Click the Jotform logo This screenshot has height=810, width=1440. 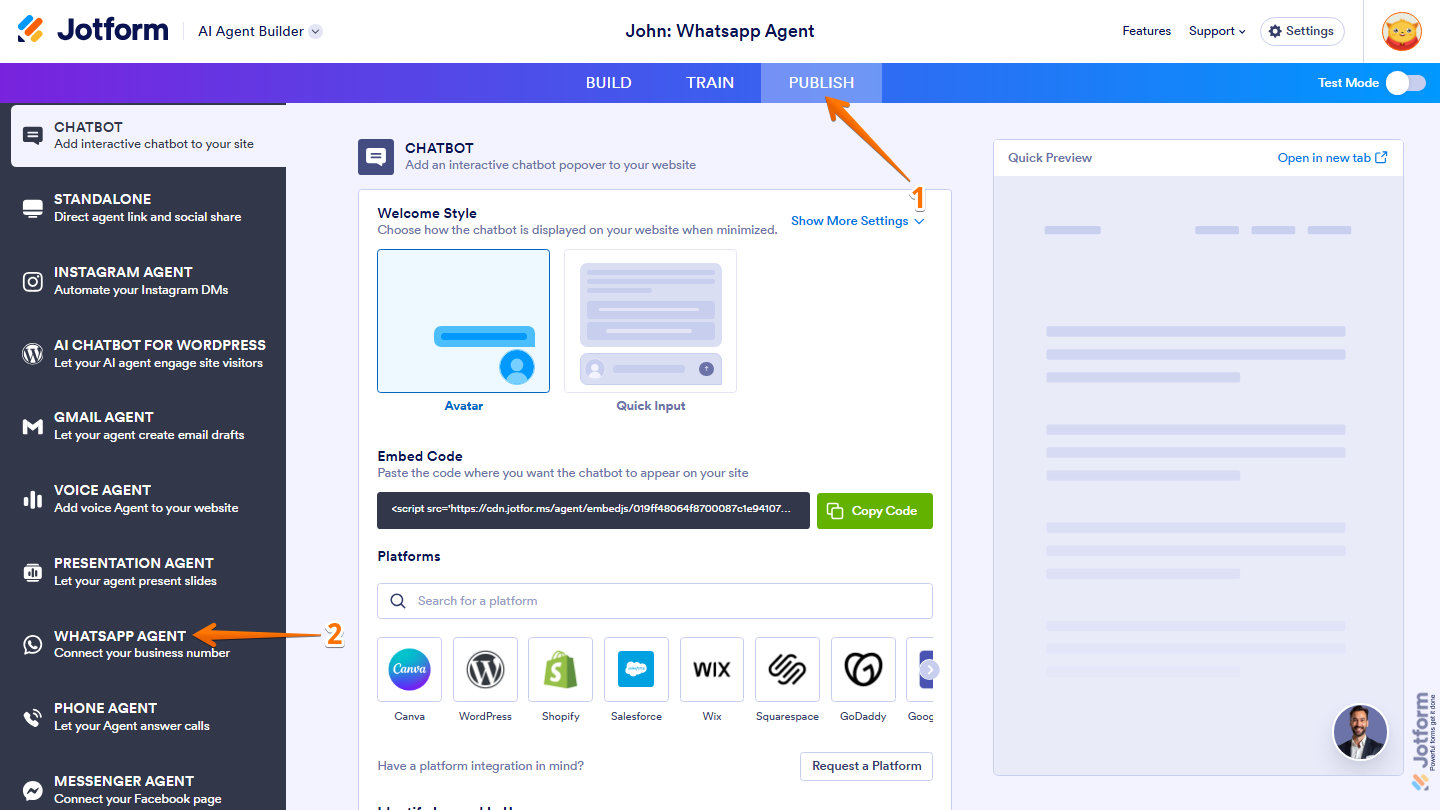coord(93,30)
